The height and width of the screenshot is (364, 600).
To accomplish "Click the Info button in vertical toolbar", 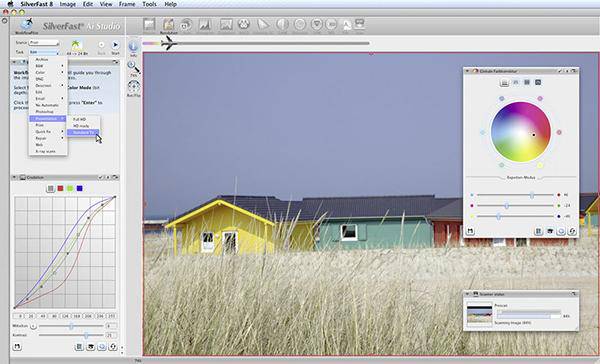I will (x=133, y=47).
